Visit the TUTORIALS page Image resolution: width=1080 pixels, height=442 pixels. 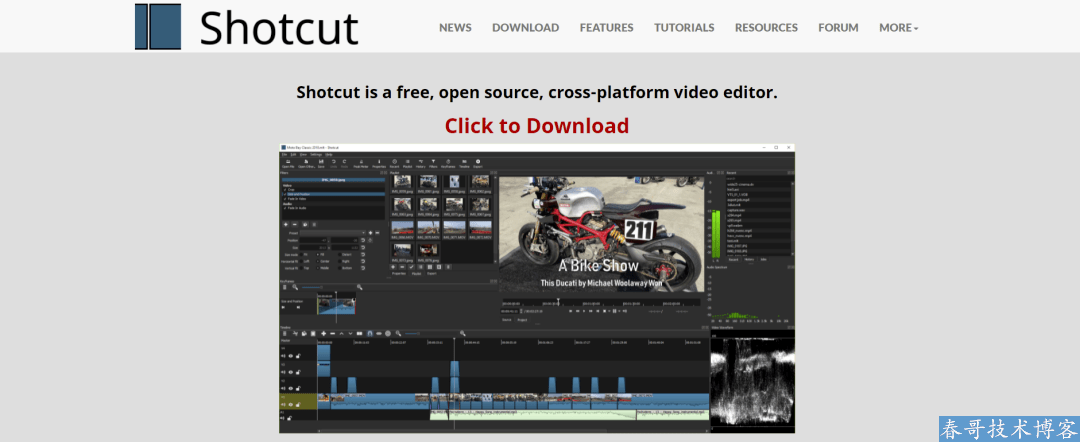pos(684,28)
